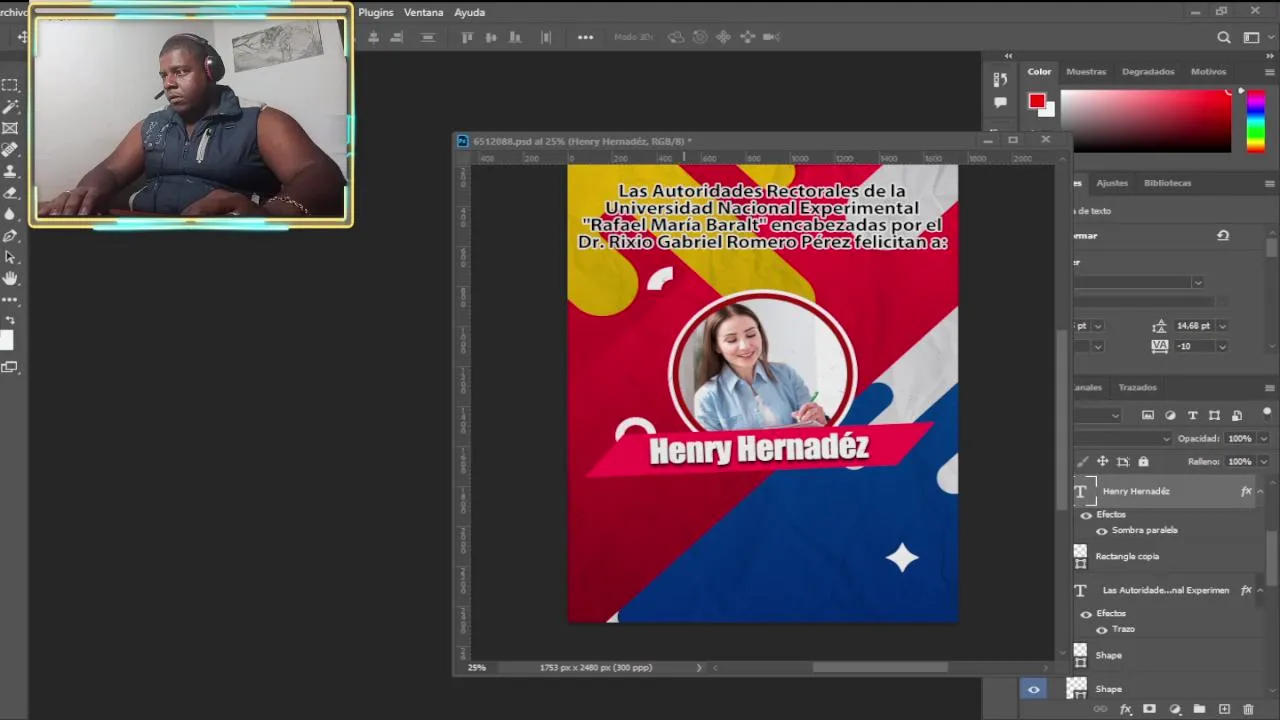Open the Ventana menu

(424, 12)
